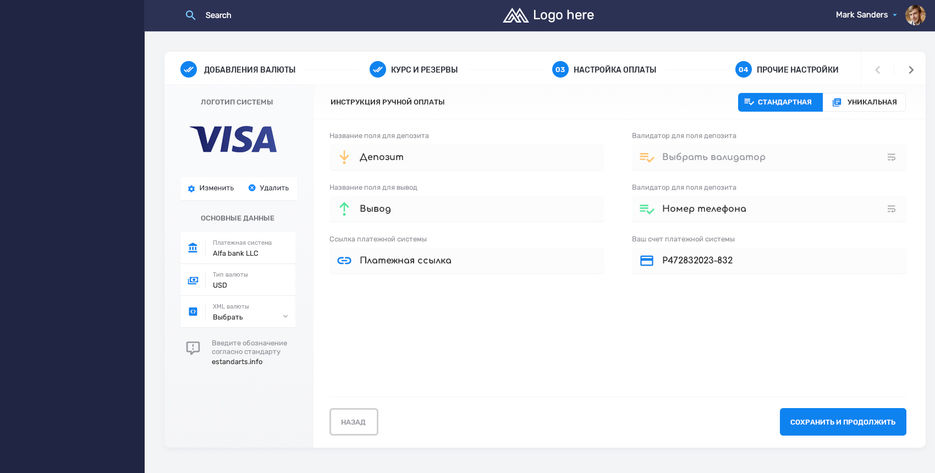The image size is (935, 473).
Task: Click the gear icon next to Изменить
Action: (x=191, y=188)
